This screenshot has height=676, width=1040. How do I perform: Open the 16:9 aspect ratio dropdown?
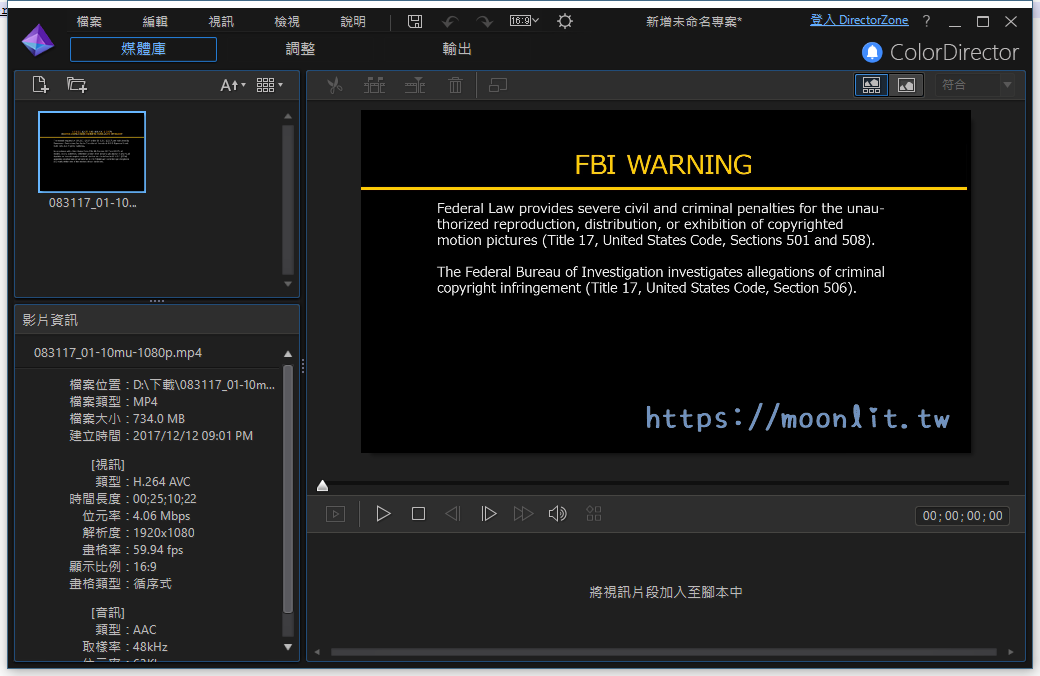(x=525, y=21)
